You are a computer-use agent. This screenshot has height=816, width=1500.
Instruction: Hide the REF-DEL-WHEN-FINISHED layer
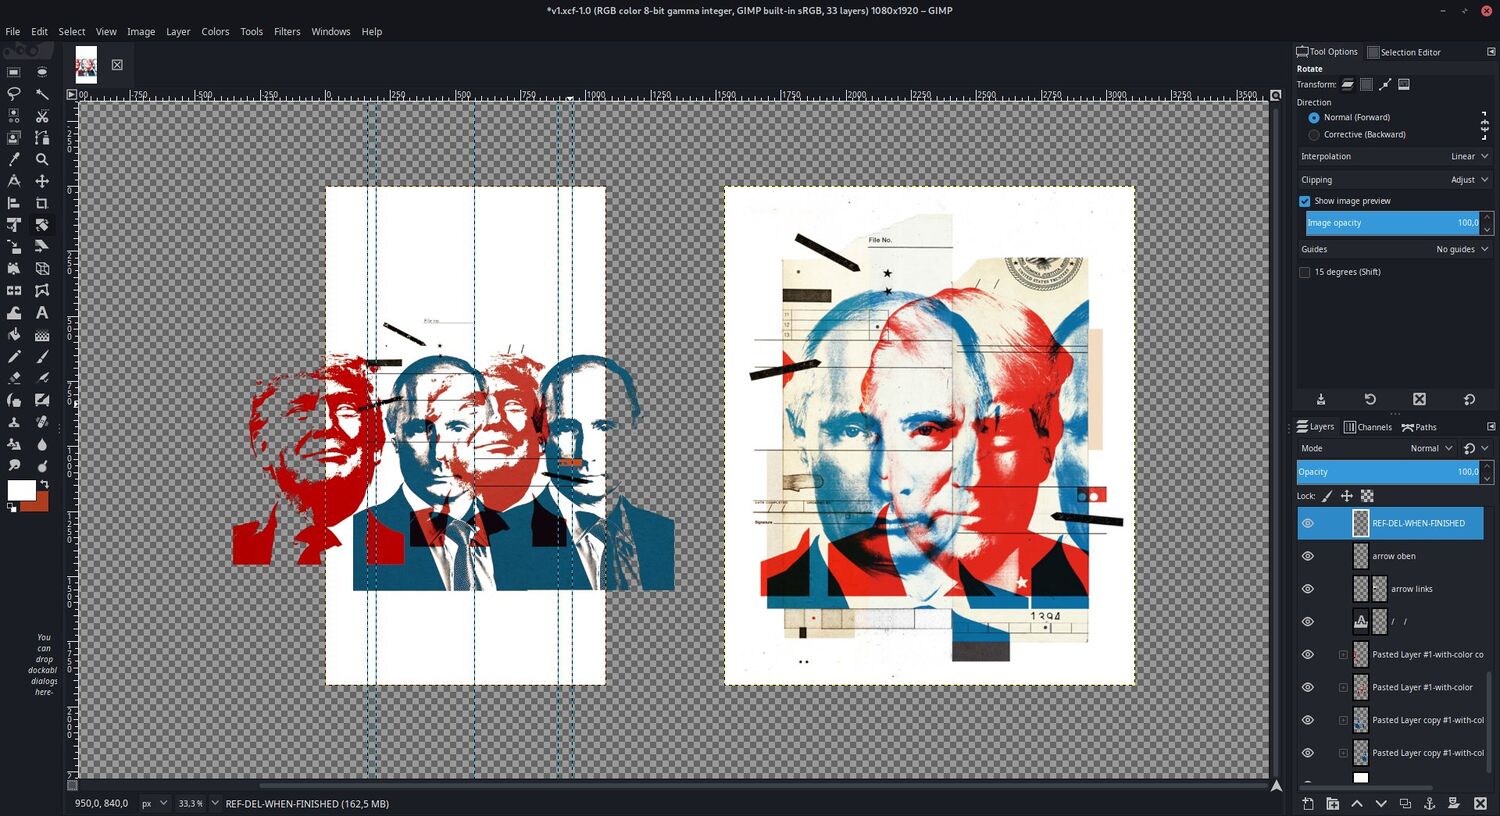pos(1308,523)
